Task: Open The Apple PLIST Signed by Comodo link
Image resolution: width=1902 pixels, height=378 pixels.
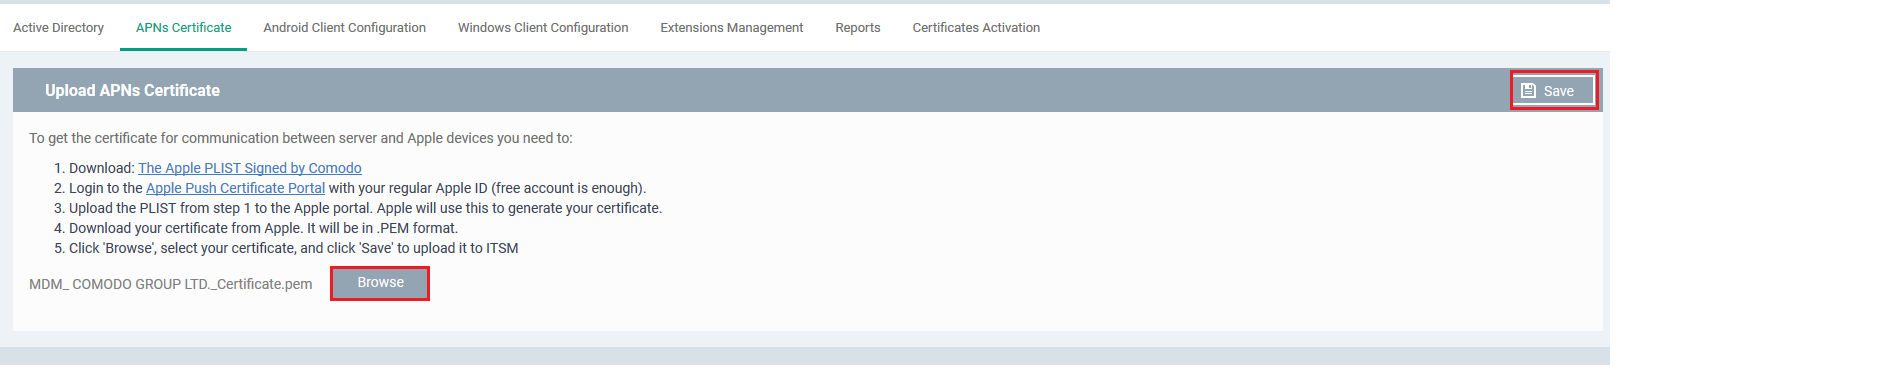Action: 250,168
